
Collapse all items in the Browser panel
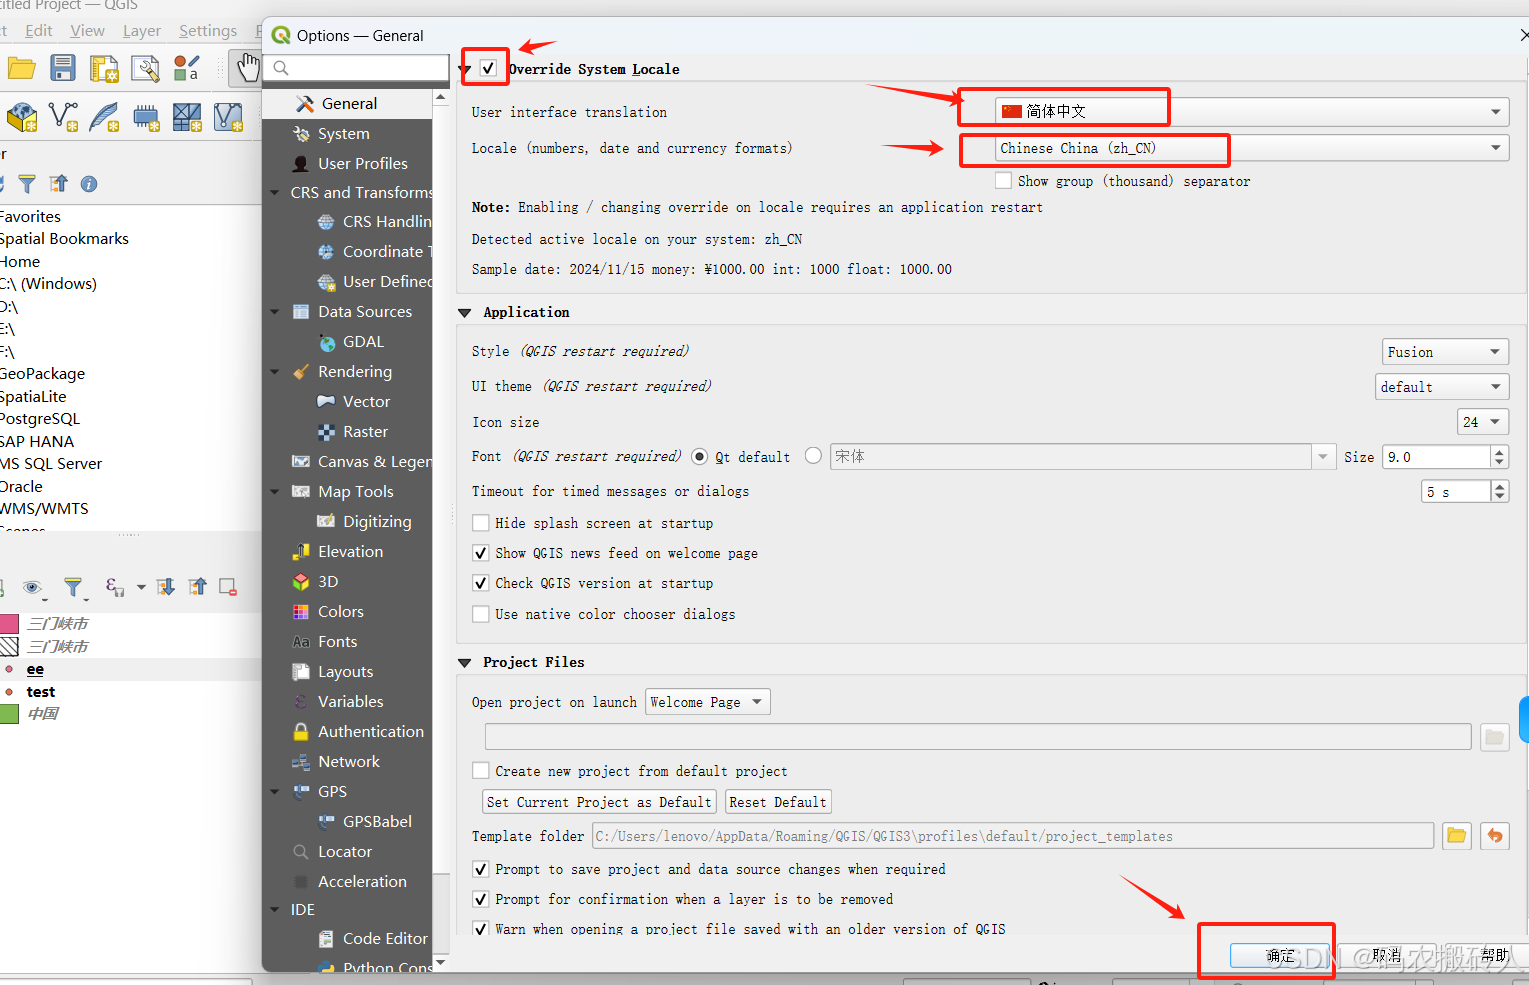[x=59, y=184]
